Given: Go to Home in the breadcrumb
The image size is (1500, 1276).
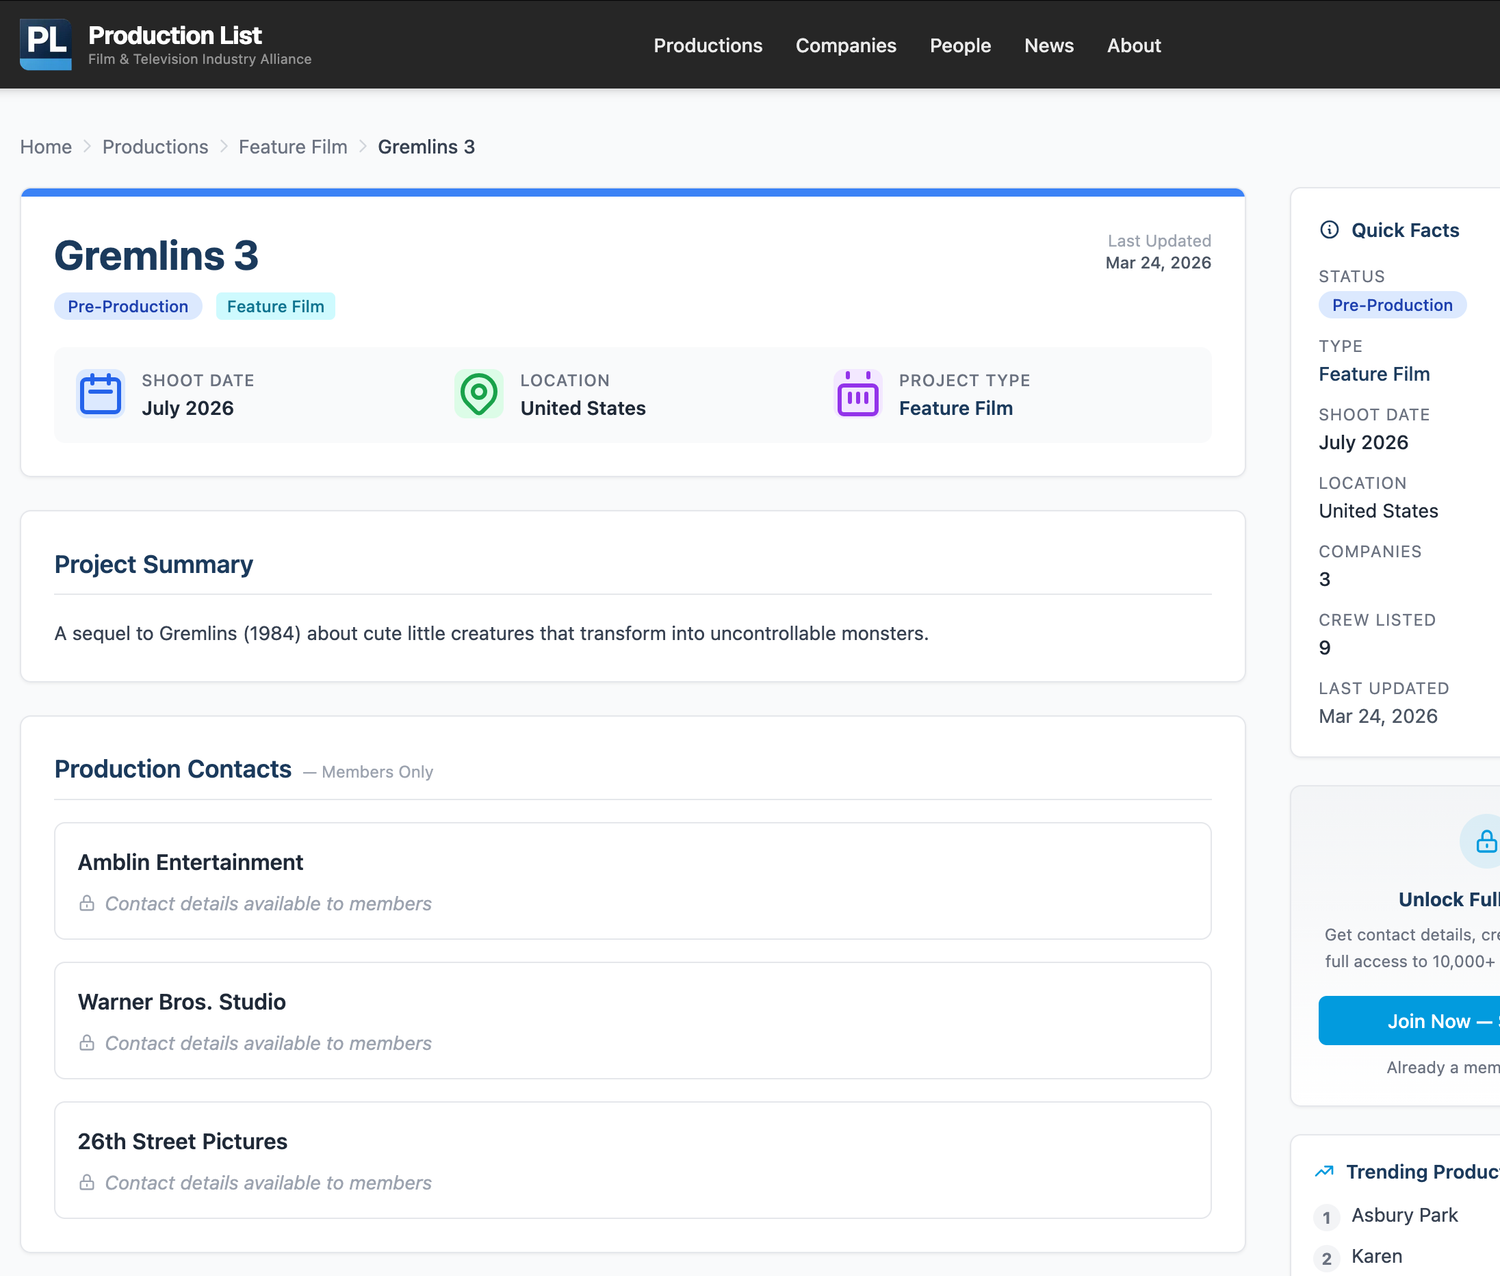Looking at the screenshot, I should (46, 147).
